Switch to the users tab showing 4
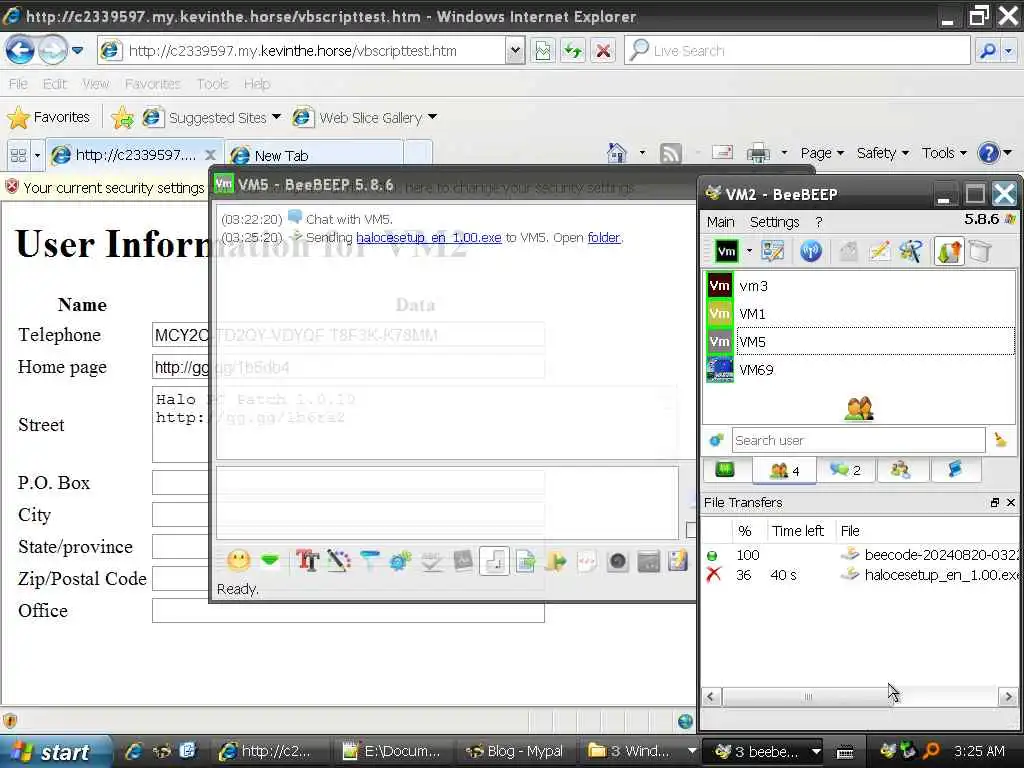This screenshot has height=768, width=1024. click(x=784, y=470)
